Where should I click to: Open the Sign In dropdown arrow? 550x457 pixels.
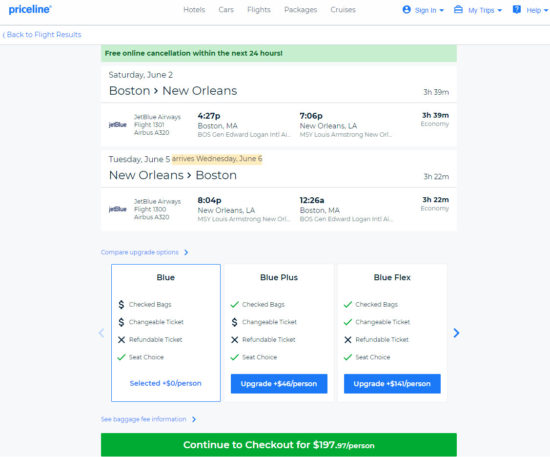point(442,10)
